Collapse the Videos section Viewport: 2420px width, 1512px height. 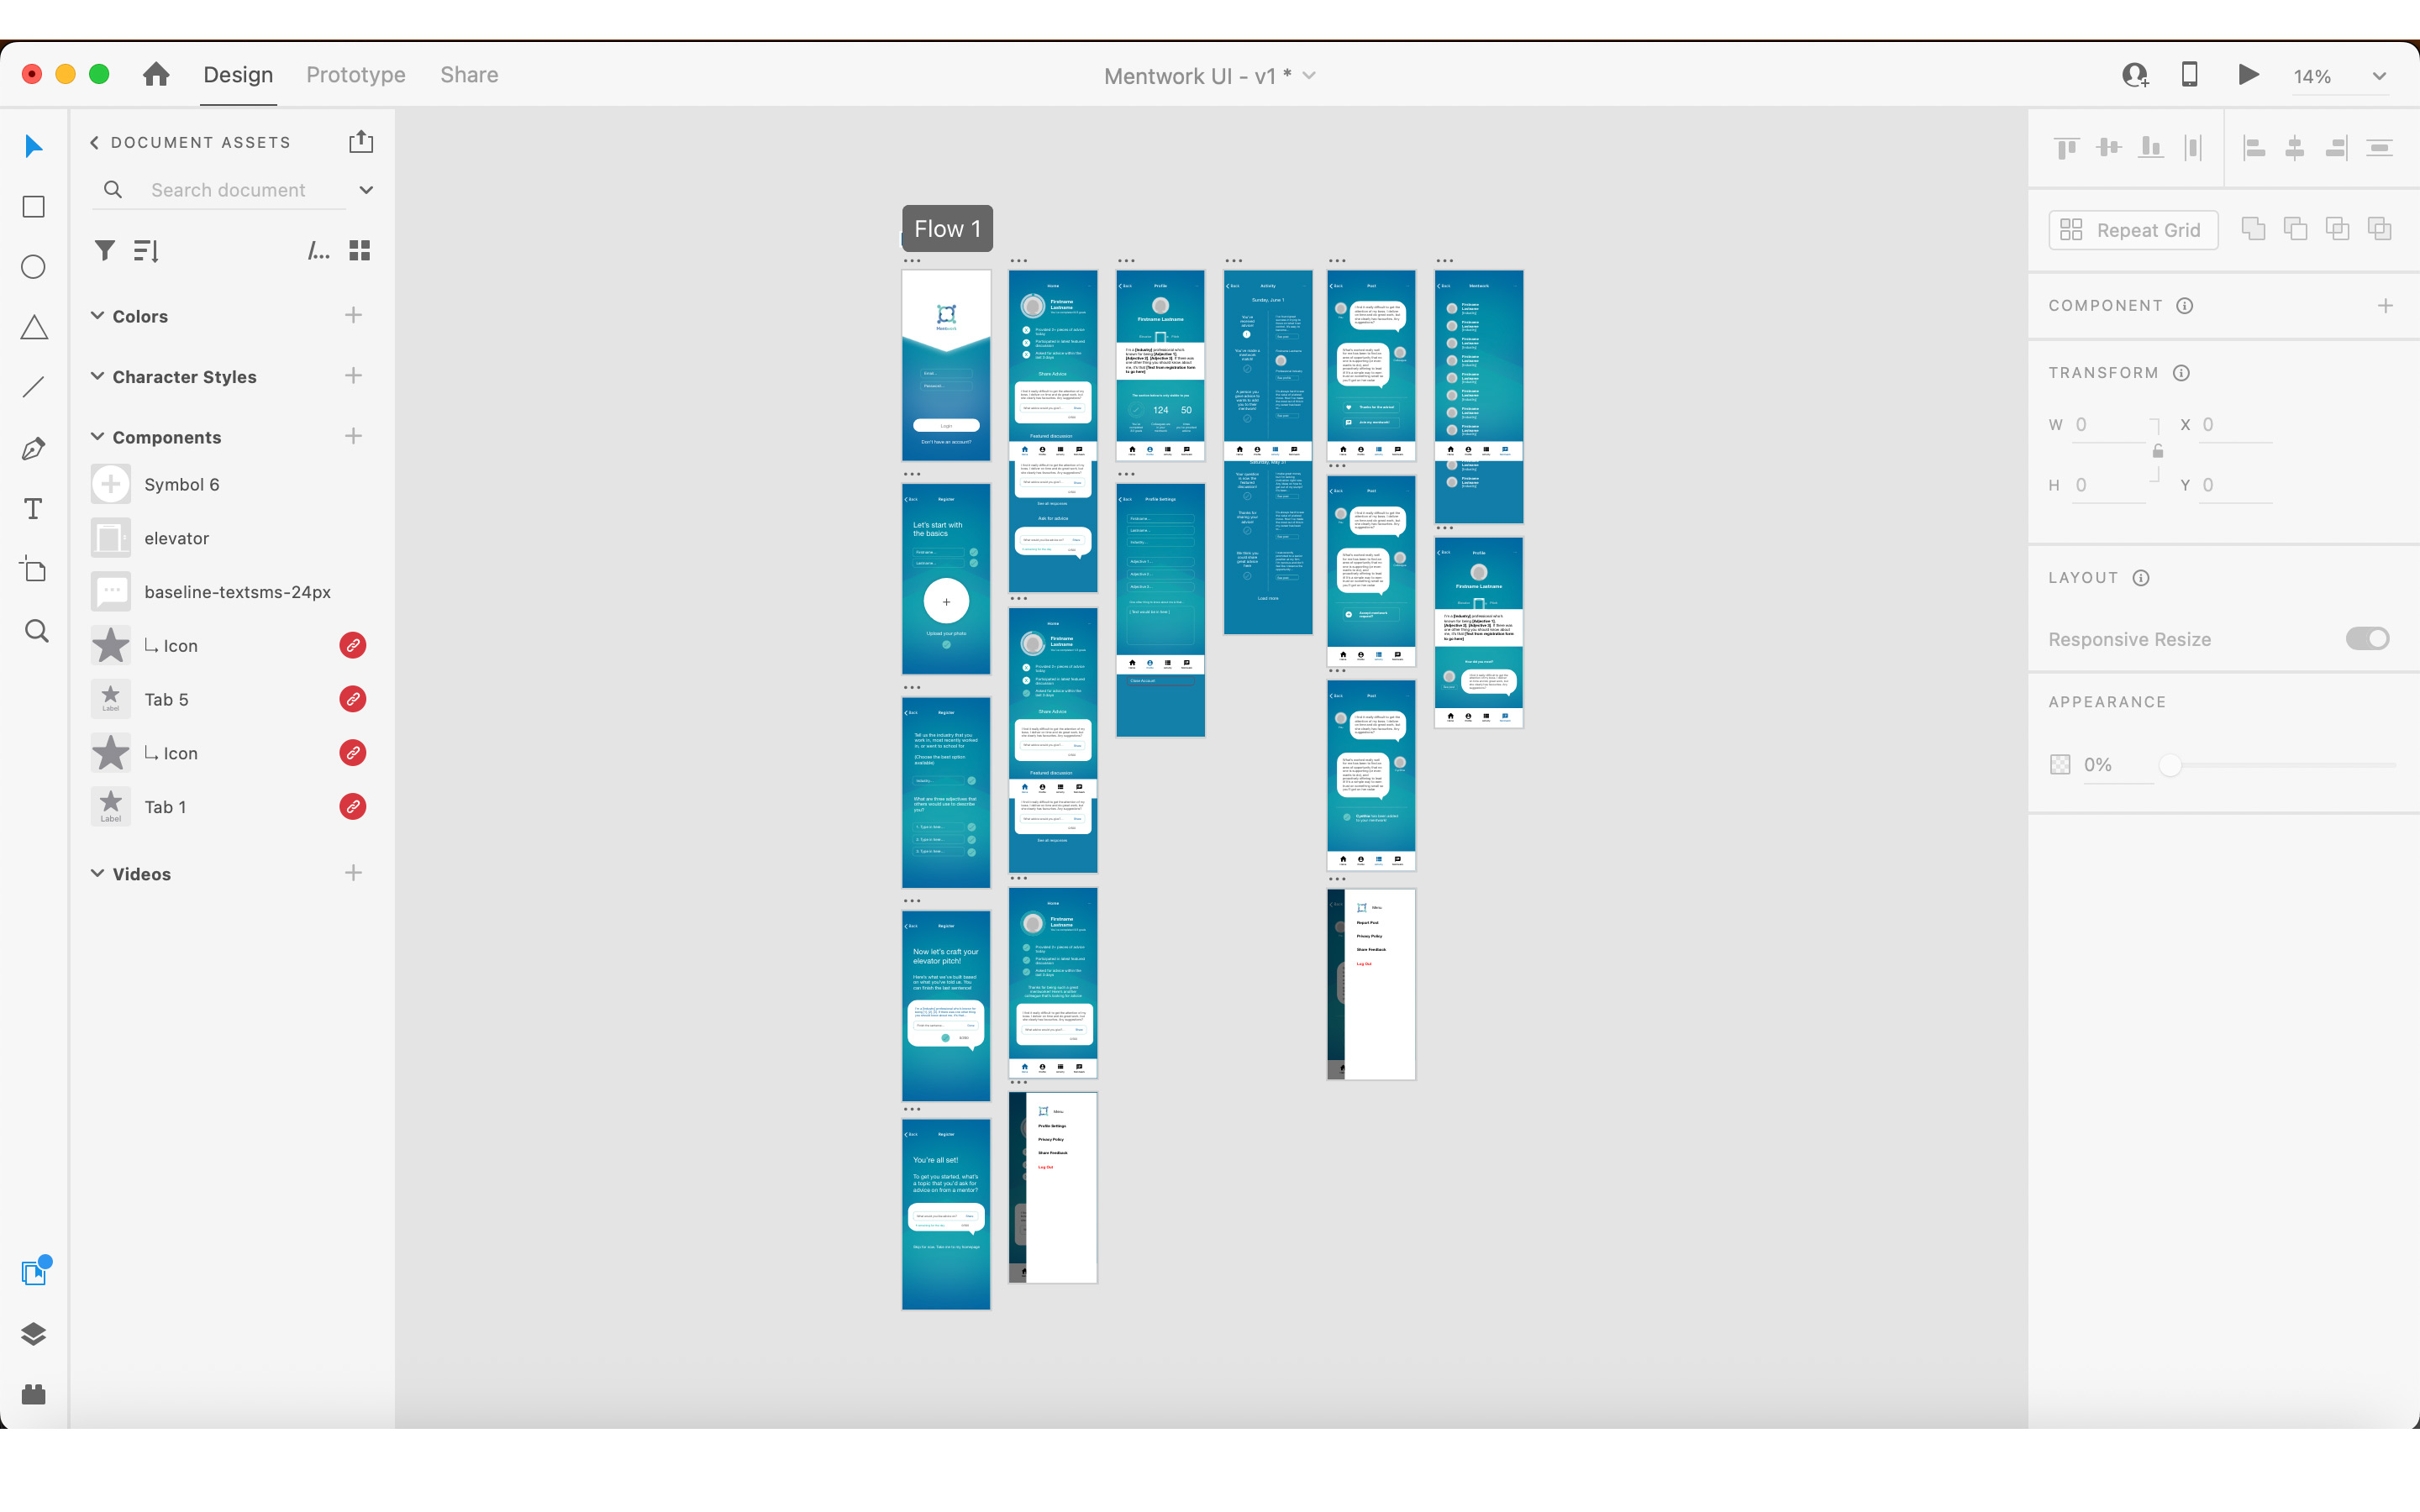(97, 873)
